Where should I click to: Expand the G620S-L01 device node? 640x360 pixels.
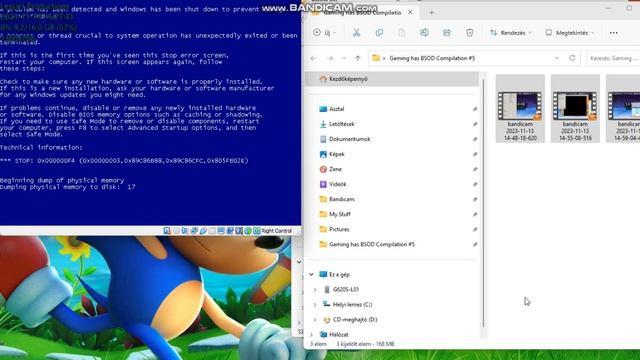(x=315, y=289)
